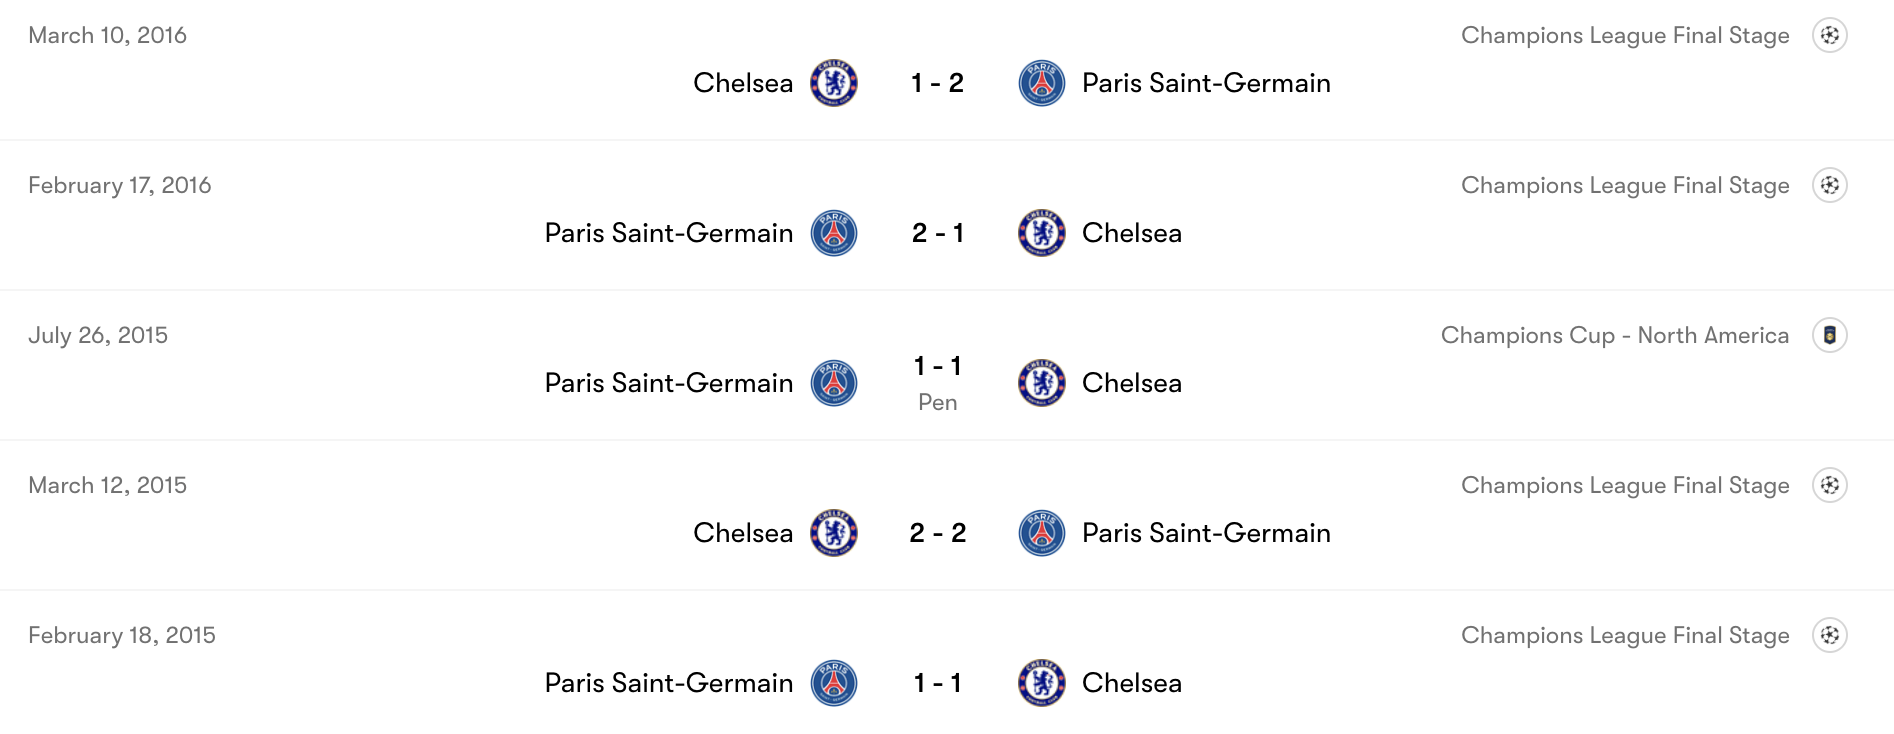
Task: Click PSG crest in March 10, 2016 match
Action: click(x=1042, y=83)
